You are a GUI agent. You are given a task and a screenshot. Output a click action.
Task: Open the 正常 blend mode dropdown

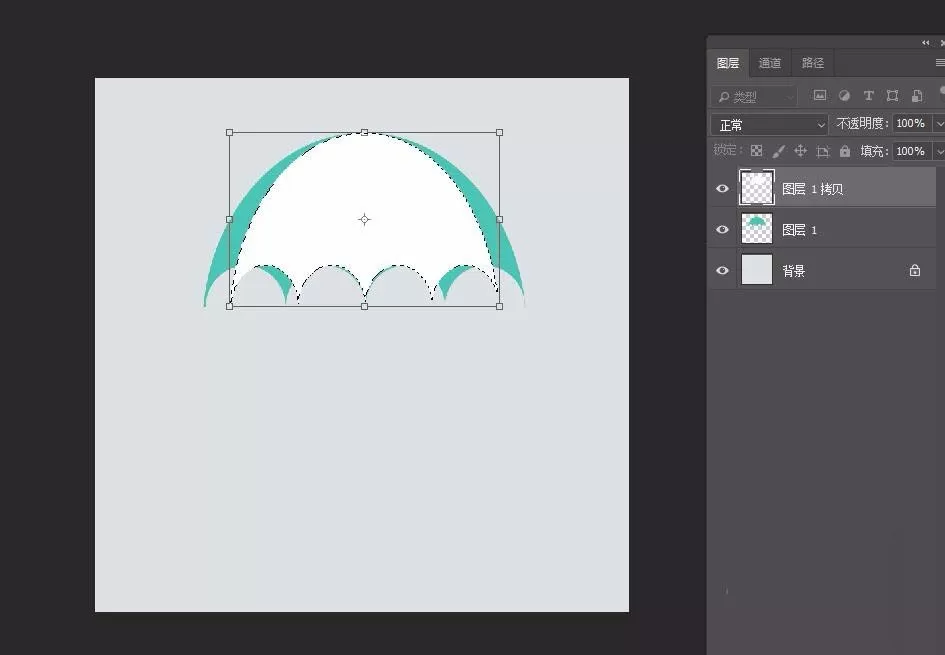770,125
